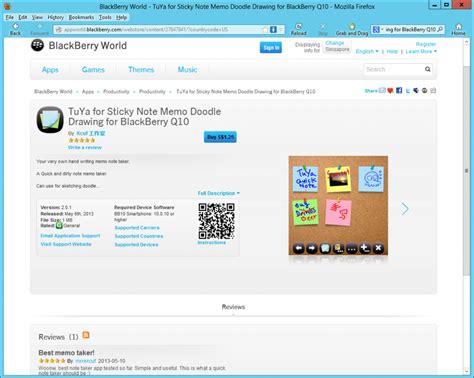
Task: Click the 'Best memo taker!' review title
Action: [66, 353]
